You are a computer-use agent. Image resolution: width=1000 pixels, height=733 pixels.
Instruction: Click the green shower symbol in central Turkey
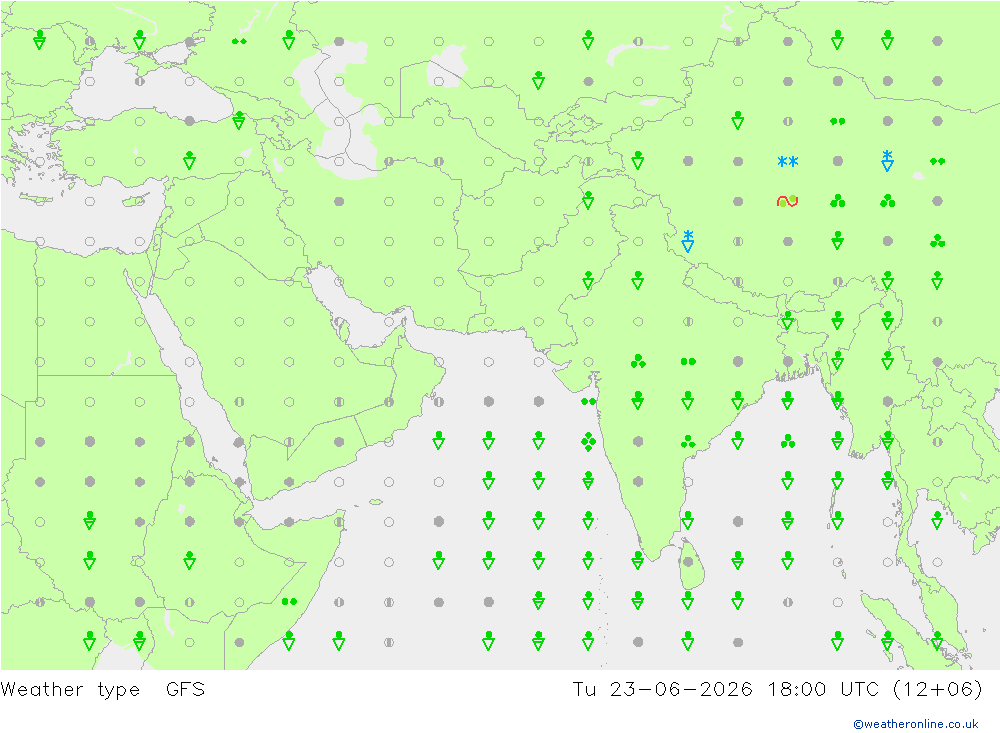pyautogui.click(x=189, y=160)
